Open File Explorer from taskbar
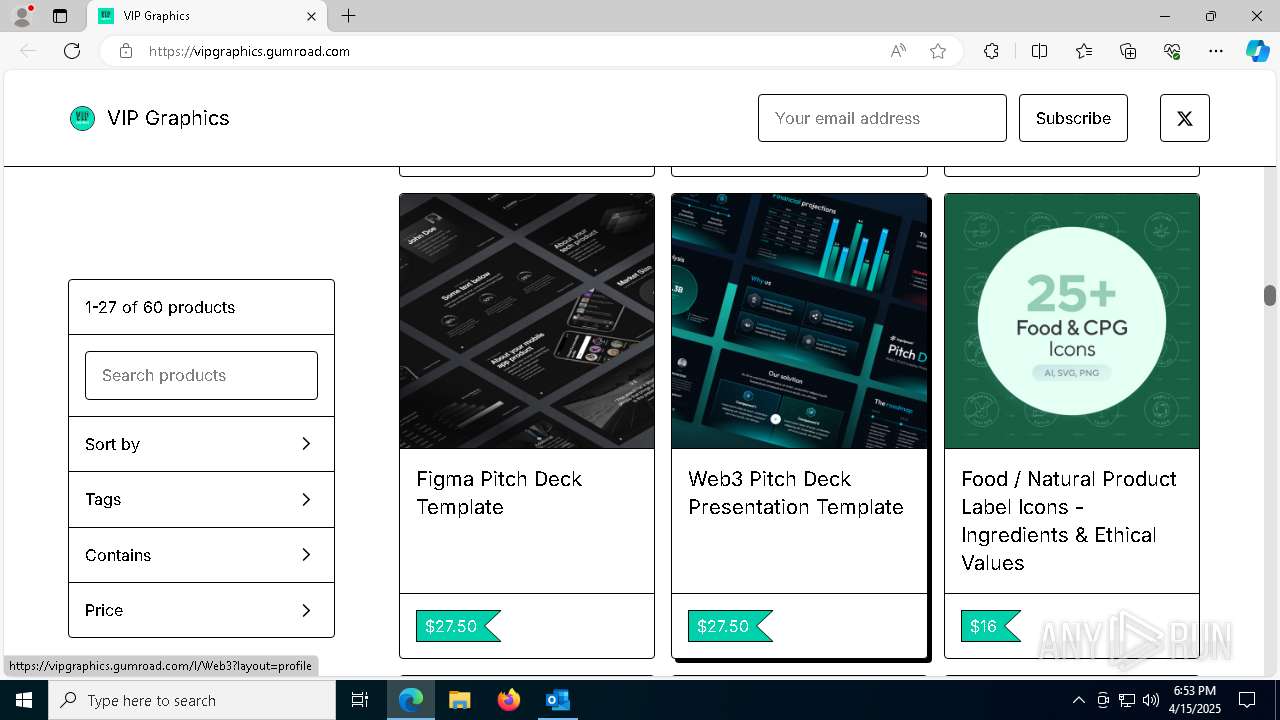 (x=459, y=700)
